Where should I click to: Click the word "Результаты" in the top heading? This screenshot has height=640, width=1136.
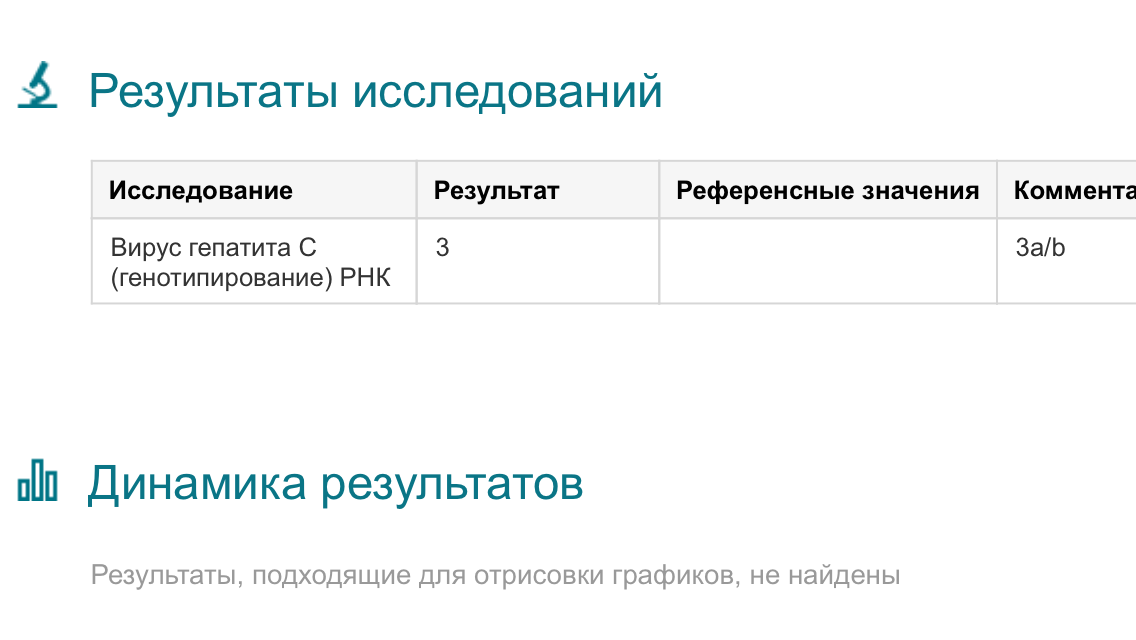(214, 92)
